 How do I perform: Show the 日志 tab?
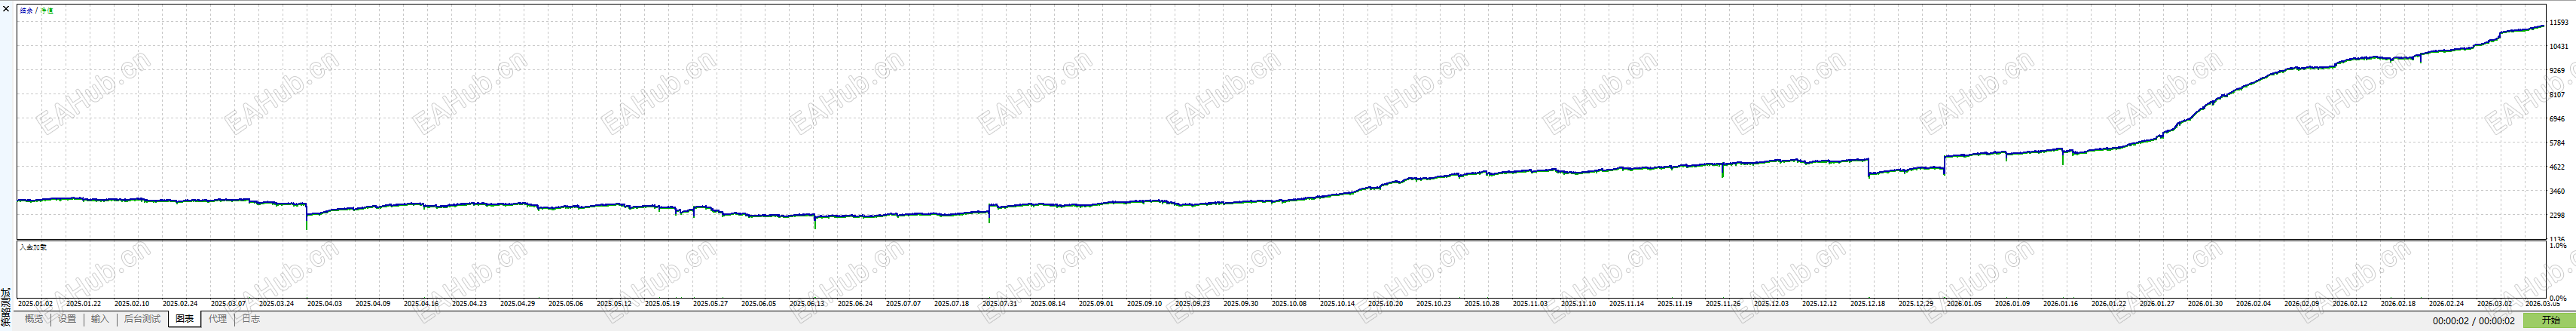[x=251, y=319]
